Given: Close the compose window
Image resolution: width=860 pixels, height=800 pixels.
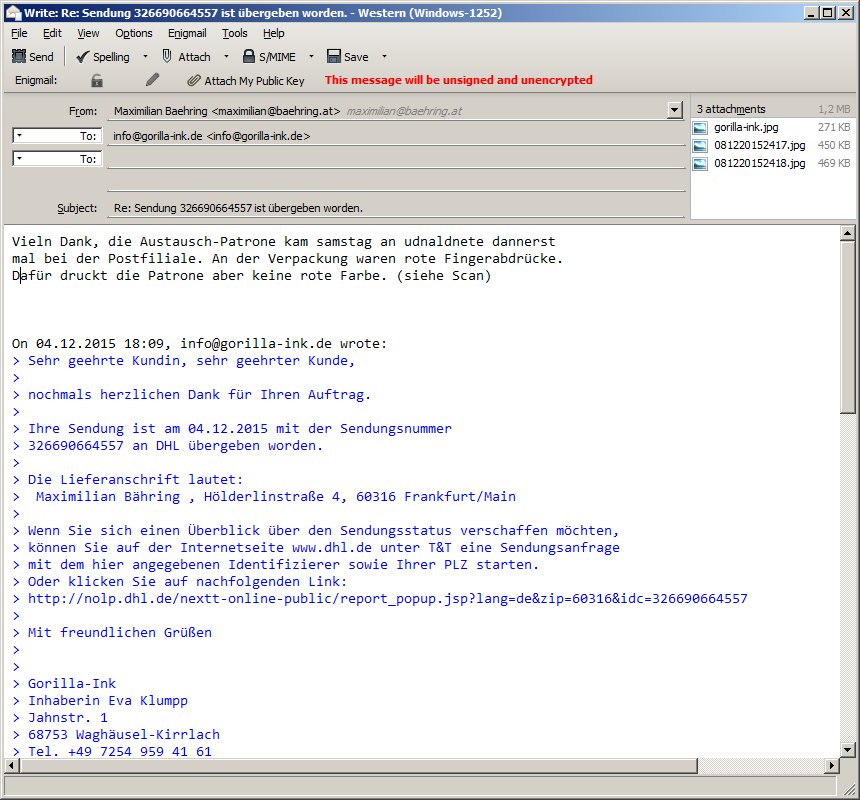Looking at the screenshot, I should point(846,13).
